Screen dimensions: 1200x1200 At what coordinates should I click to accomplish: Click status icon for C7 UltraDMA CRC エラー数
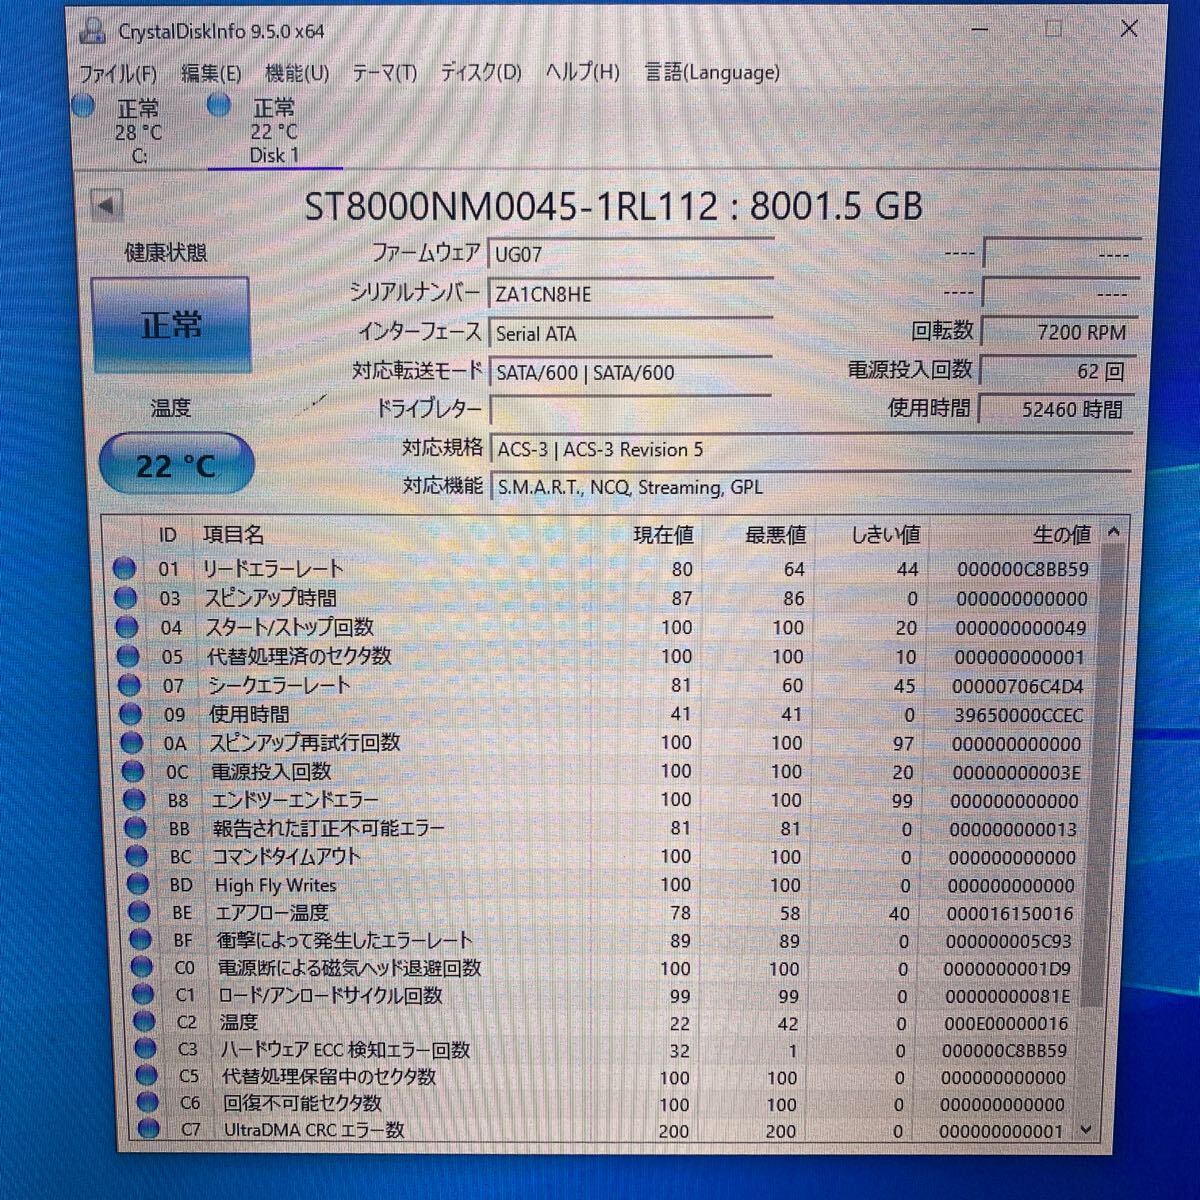149,1129
